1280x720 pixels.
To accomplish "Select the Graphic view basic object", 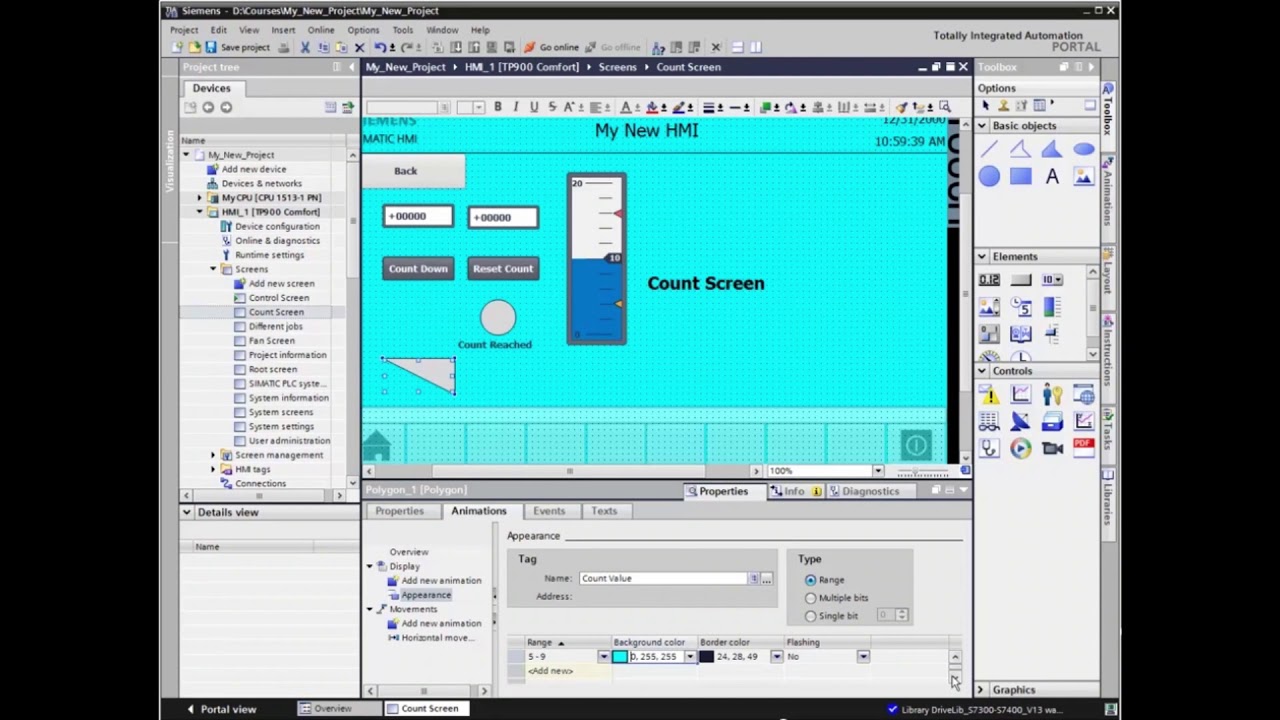I will point(1083,177).
